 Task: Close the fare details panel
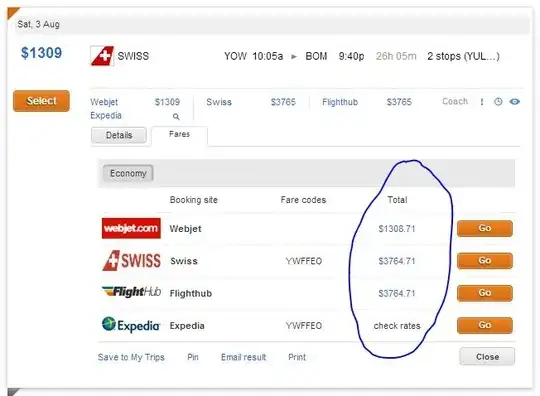(487, 357)
